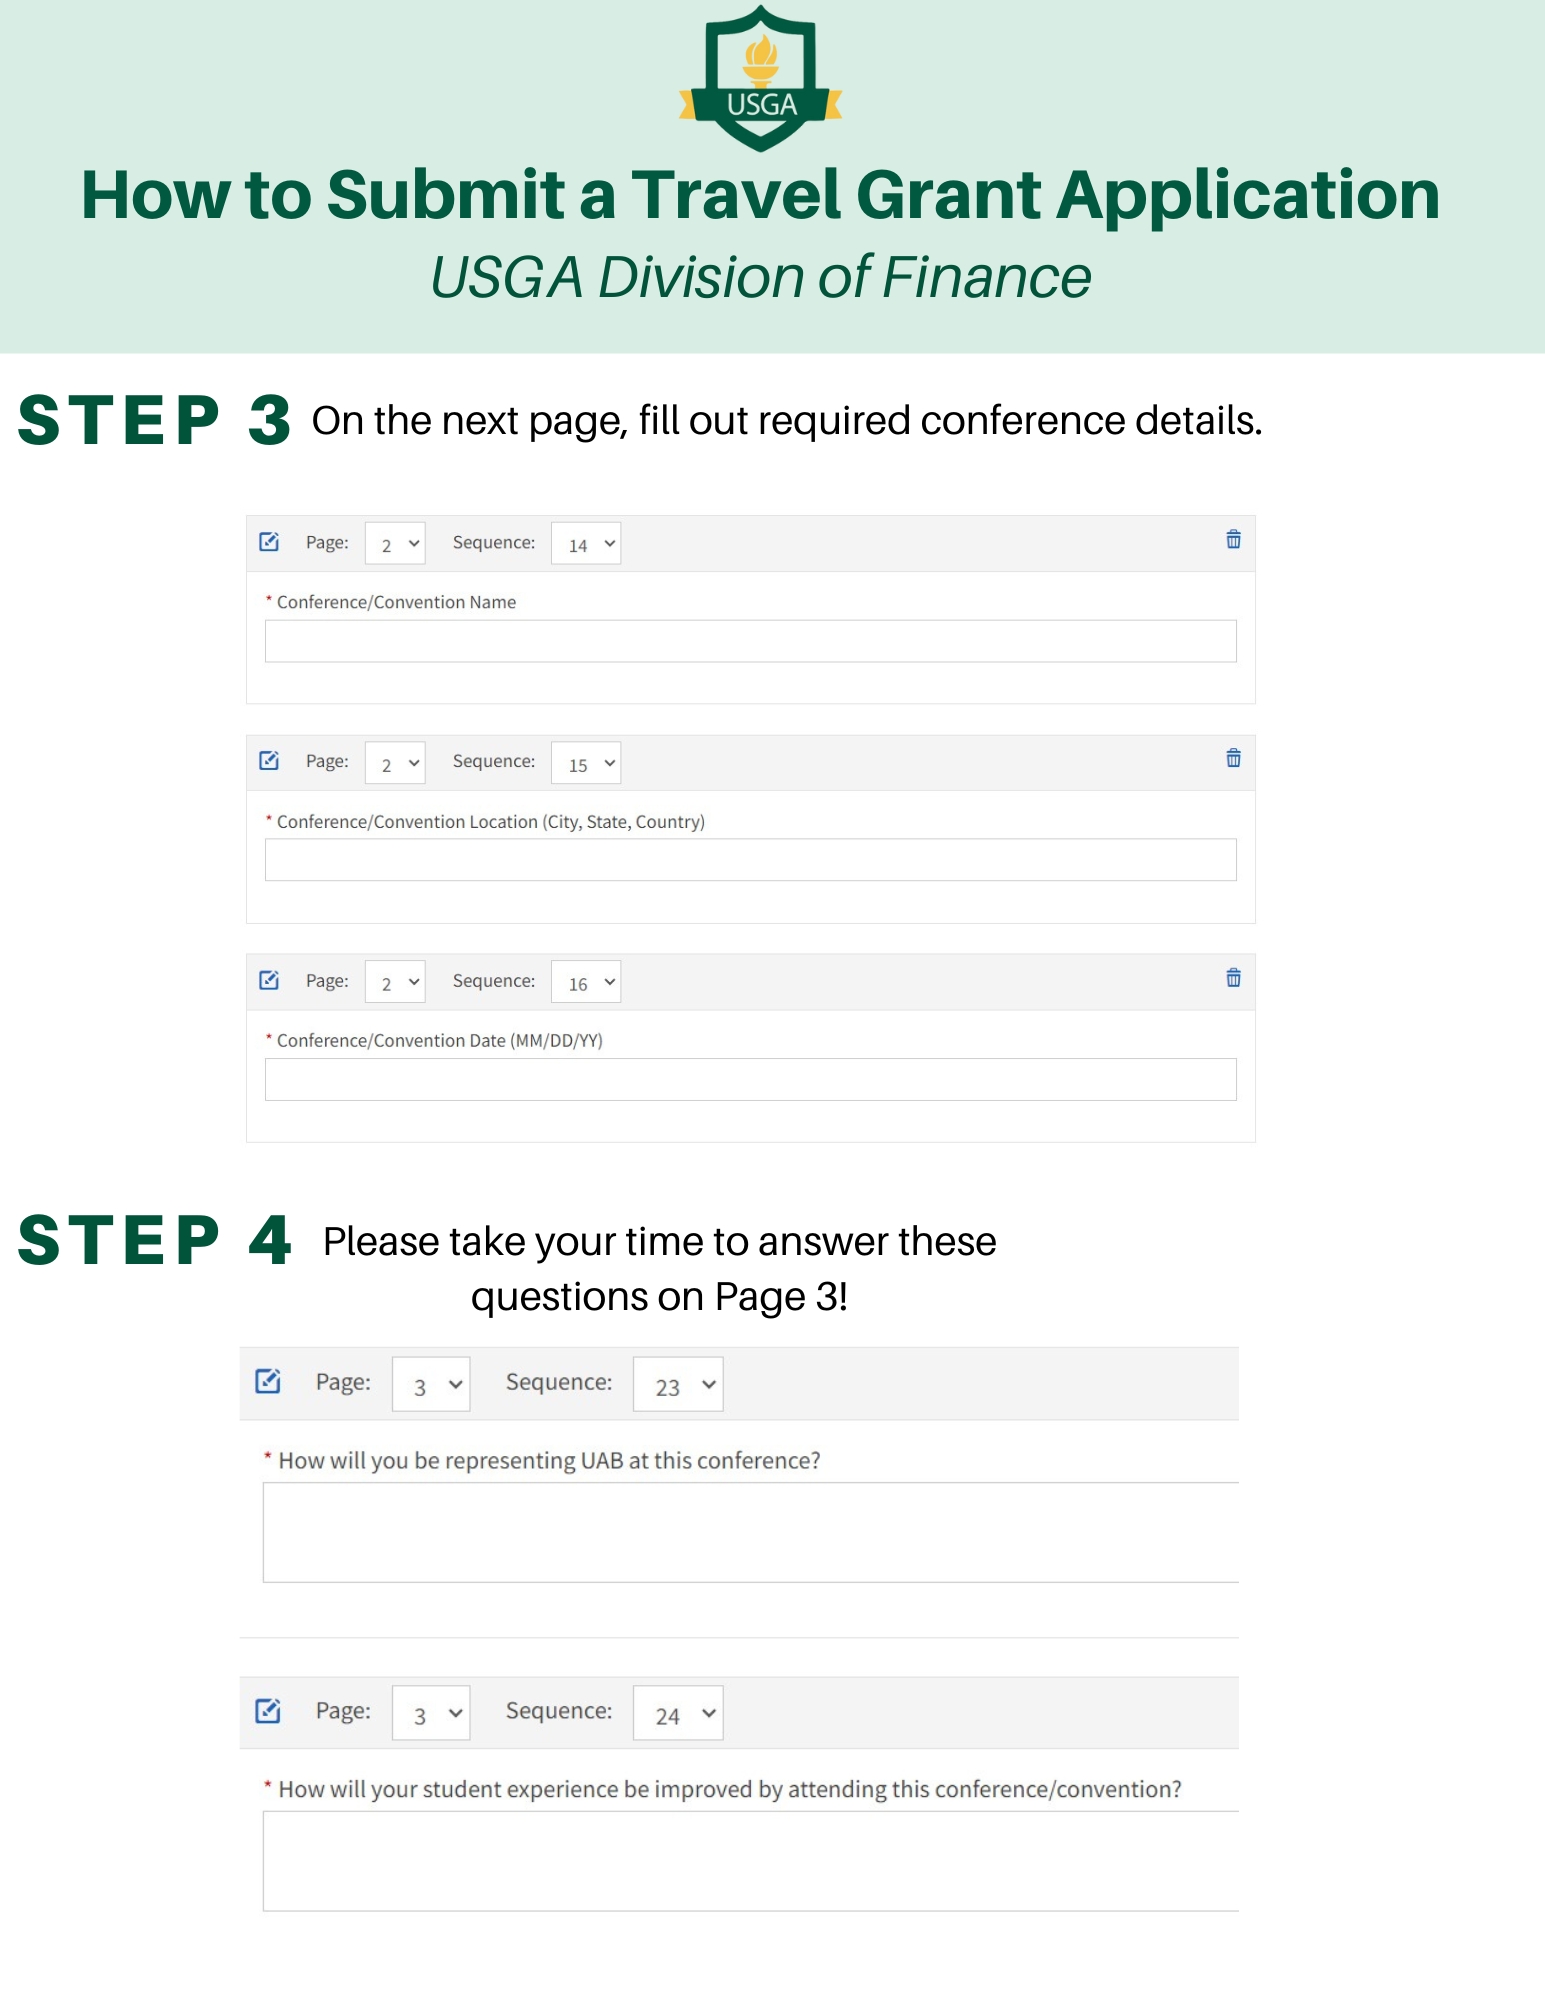Click the Conference/Convention Location text field
The height and width of the screenshot is (2000, 1545).
[x=750, y=860]
